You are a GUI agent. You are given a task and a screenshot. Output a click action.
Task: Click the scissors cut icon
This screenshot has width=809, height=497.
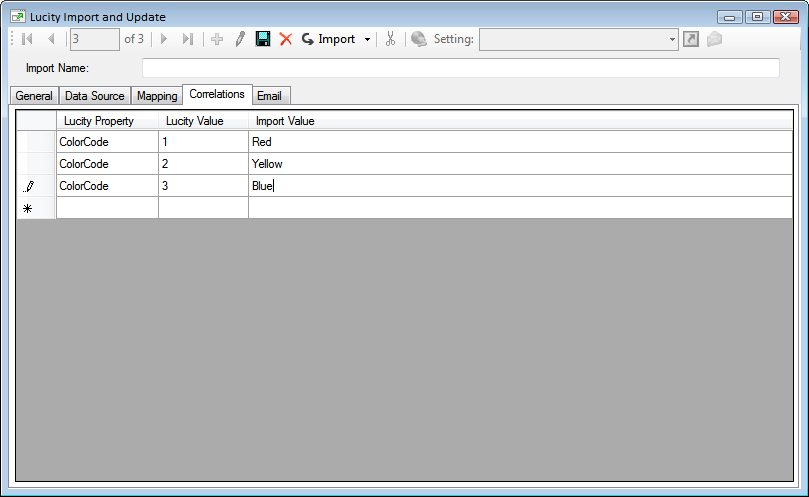(391, 39)
